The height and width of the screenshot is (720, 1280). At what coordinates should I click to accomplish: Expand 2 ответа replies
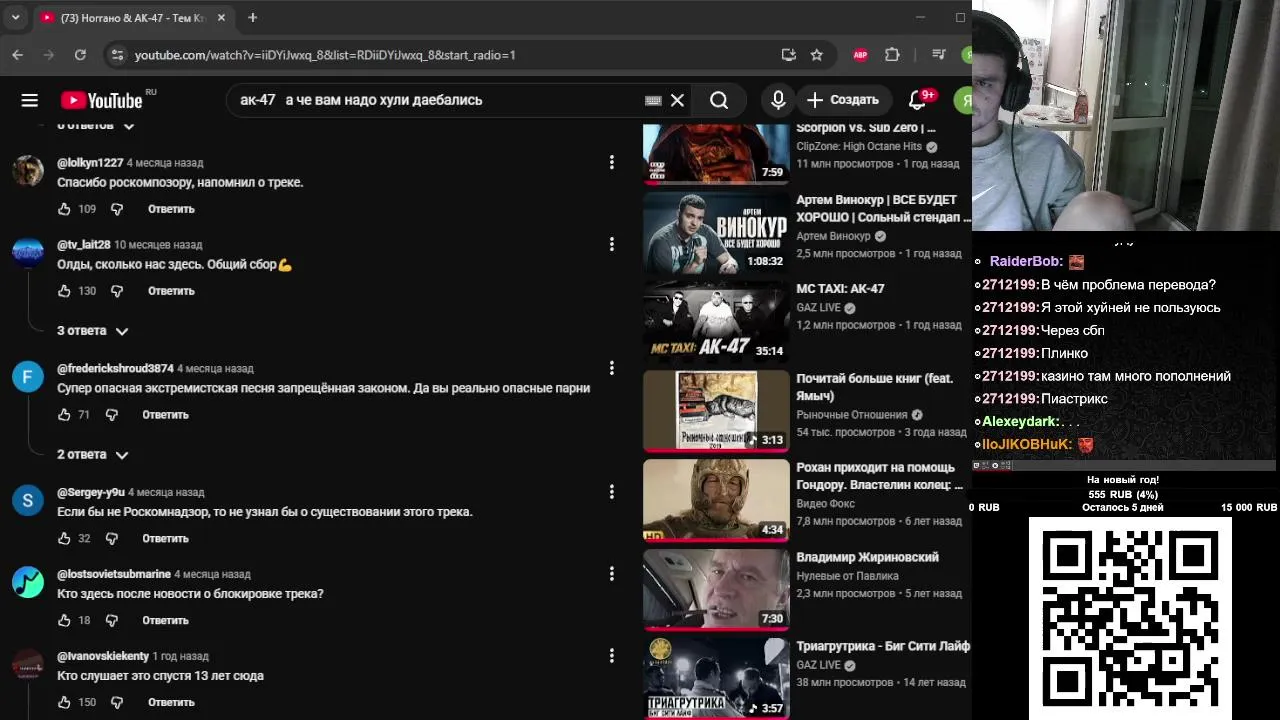point(93,455)
